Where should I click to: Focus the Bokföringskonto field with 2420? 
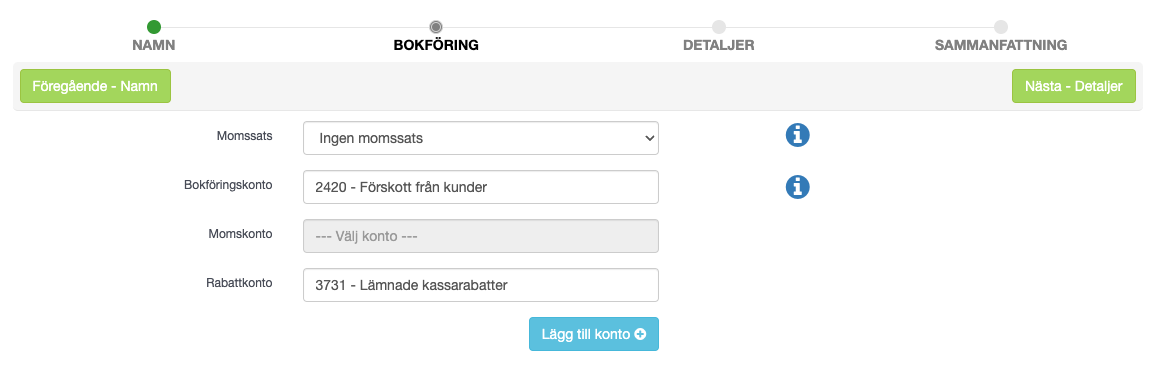481,188
